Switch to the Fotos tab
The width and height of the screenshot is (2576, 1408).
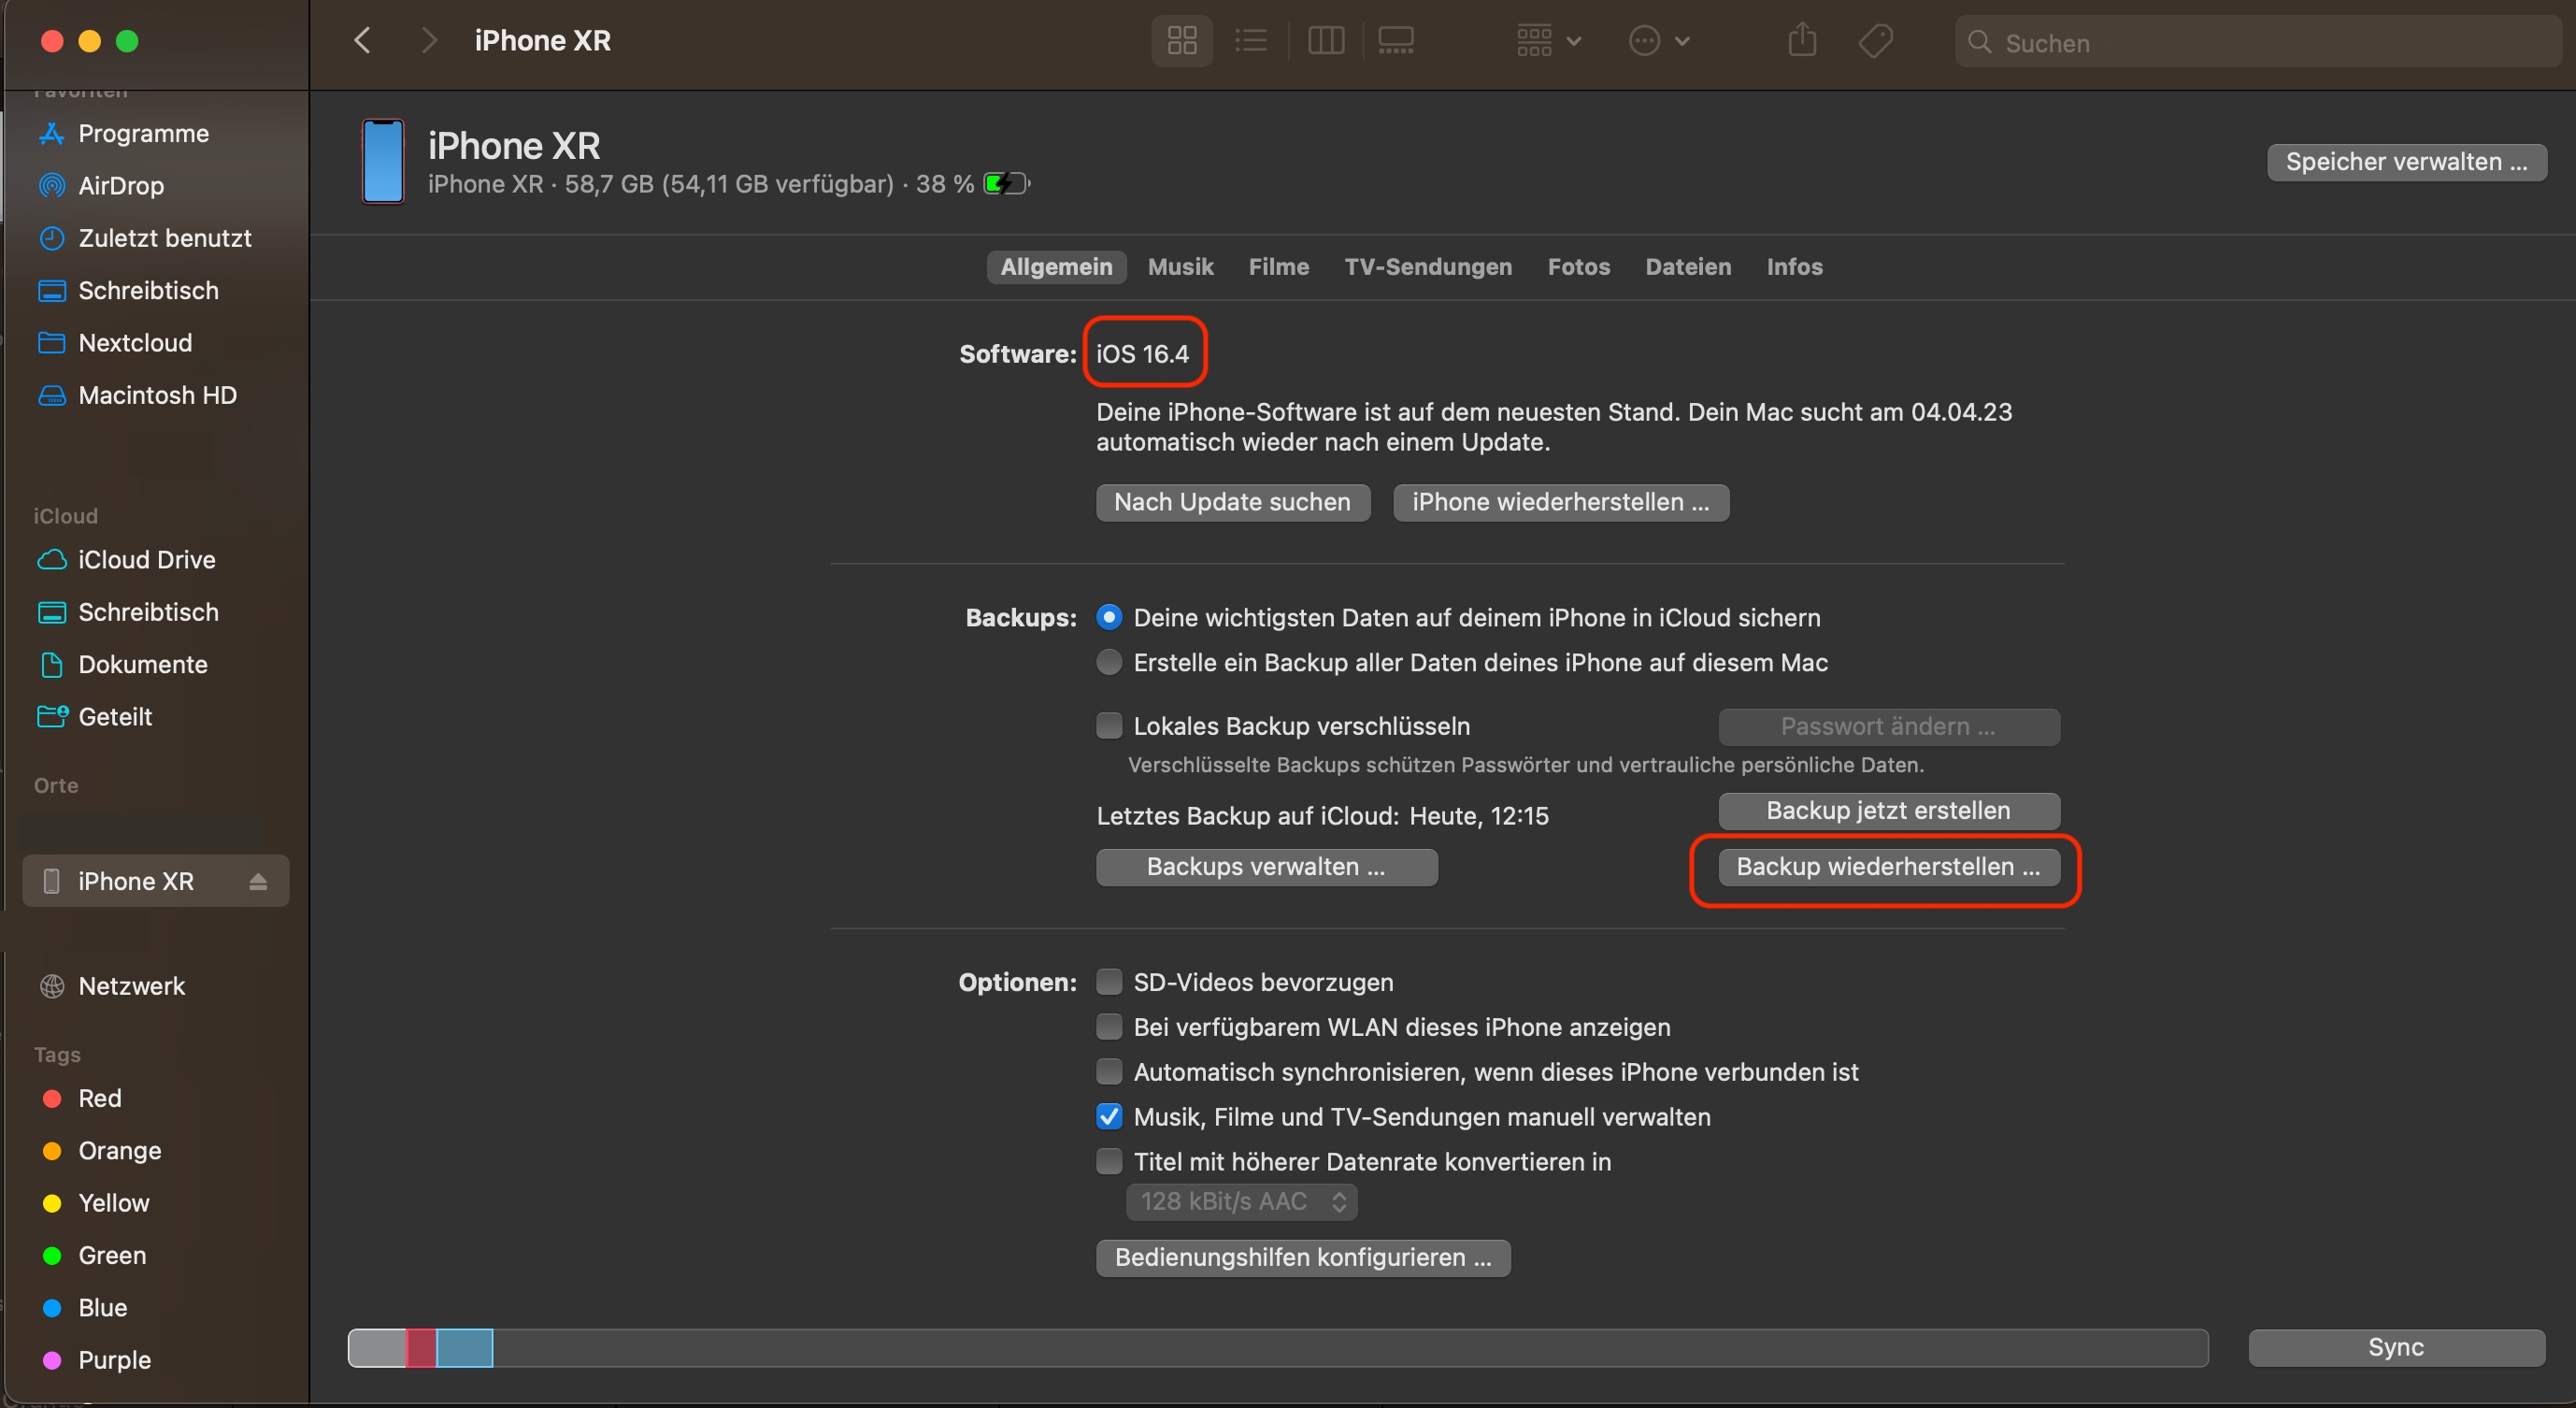click(1578, 267)
